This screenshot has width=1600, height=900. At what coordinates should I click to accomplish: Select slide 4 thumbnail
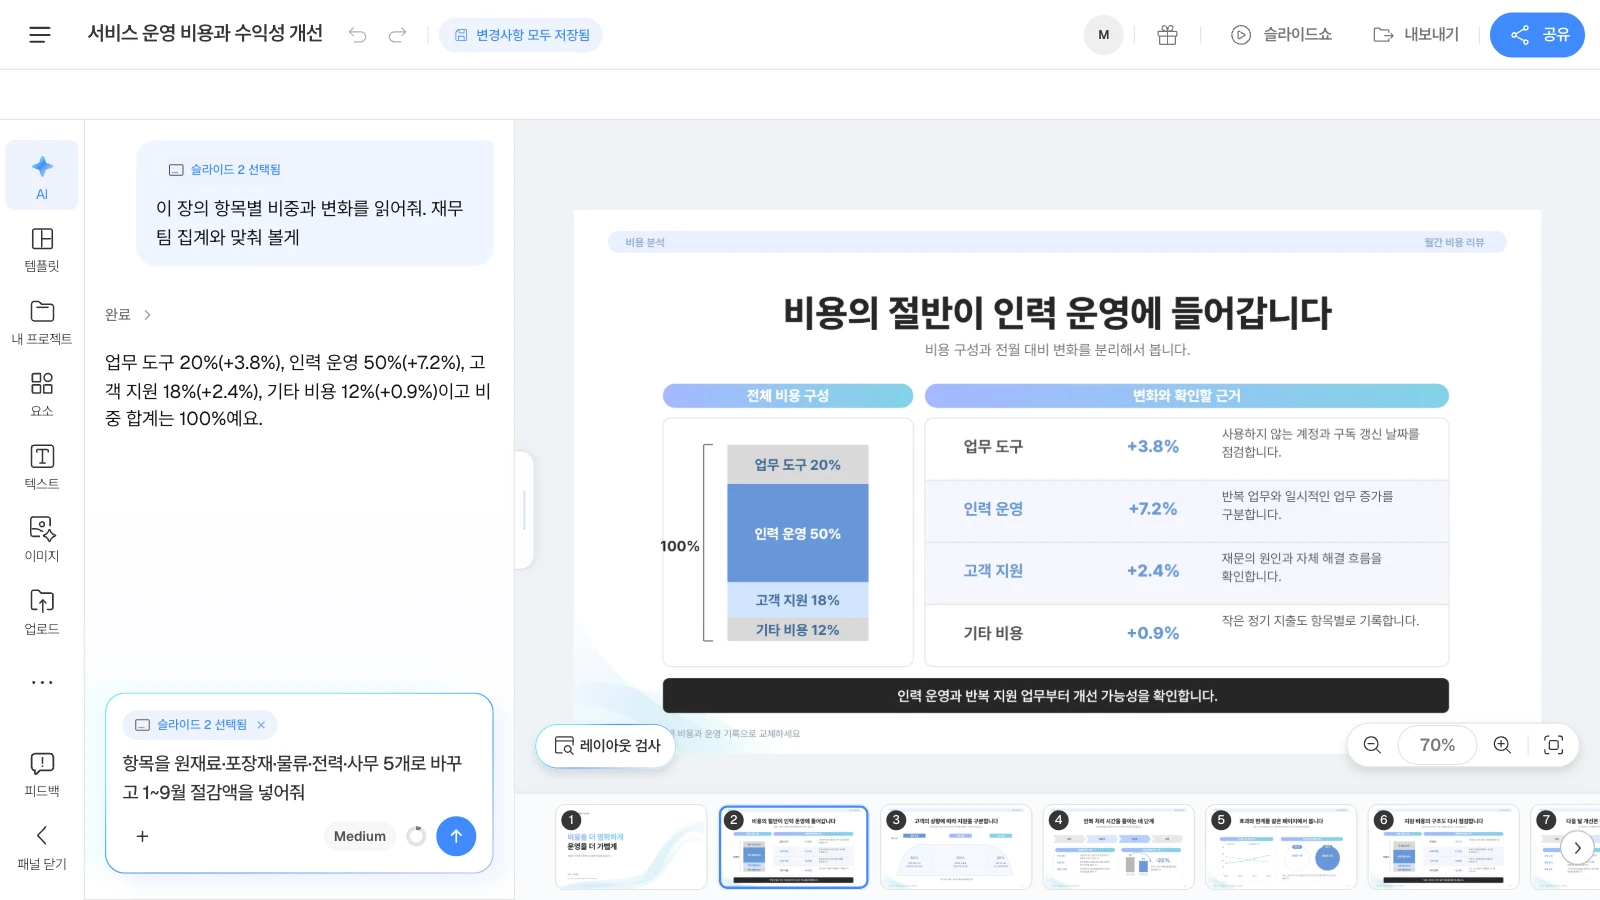pos(1118,847)
